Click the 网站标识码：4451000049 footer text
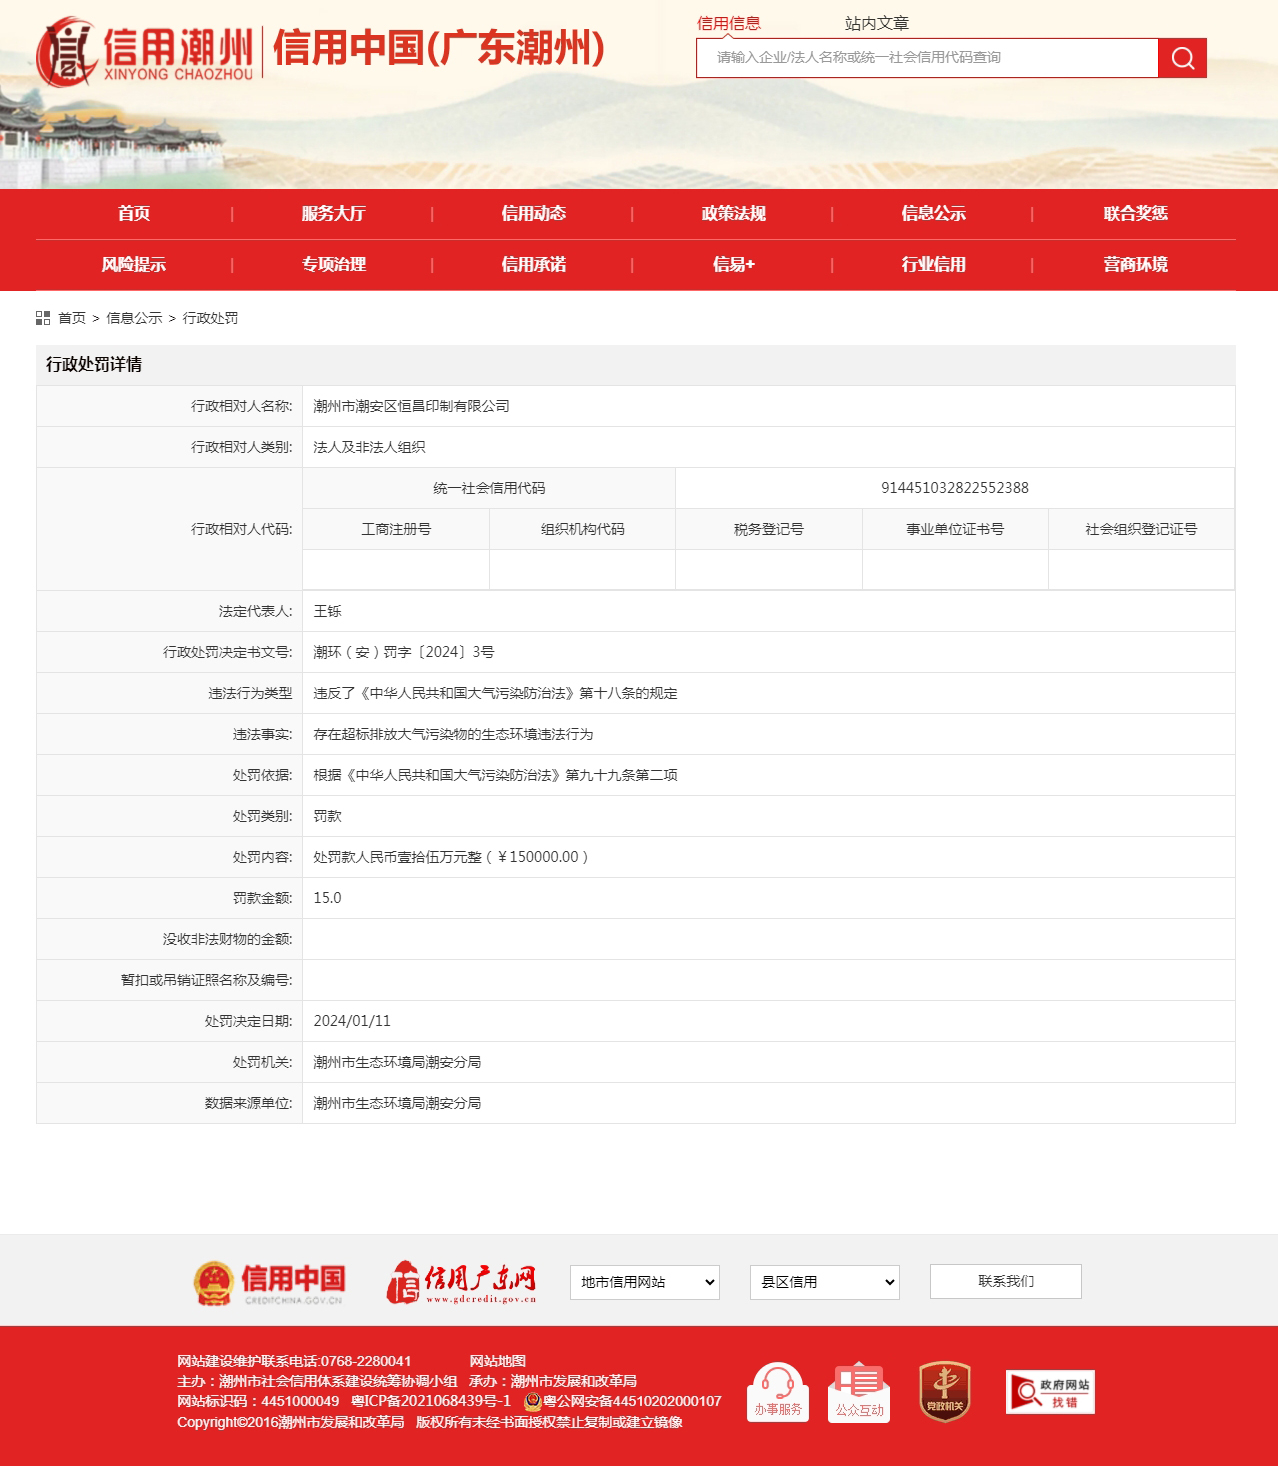The image size is (1278, 1466). 258,1401
